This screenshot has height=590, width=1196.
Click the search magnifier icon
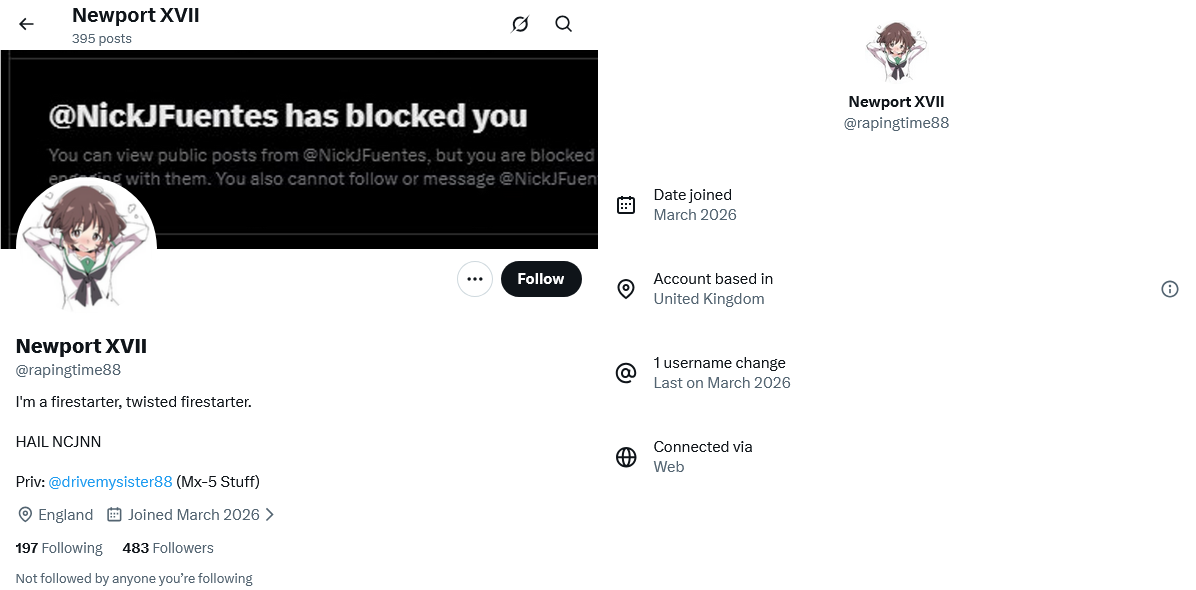click(564, 24)
